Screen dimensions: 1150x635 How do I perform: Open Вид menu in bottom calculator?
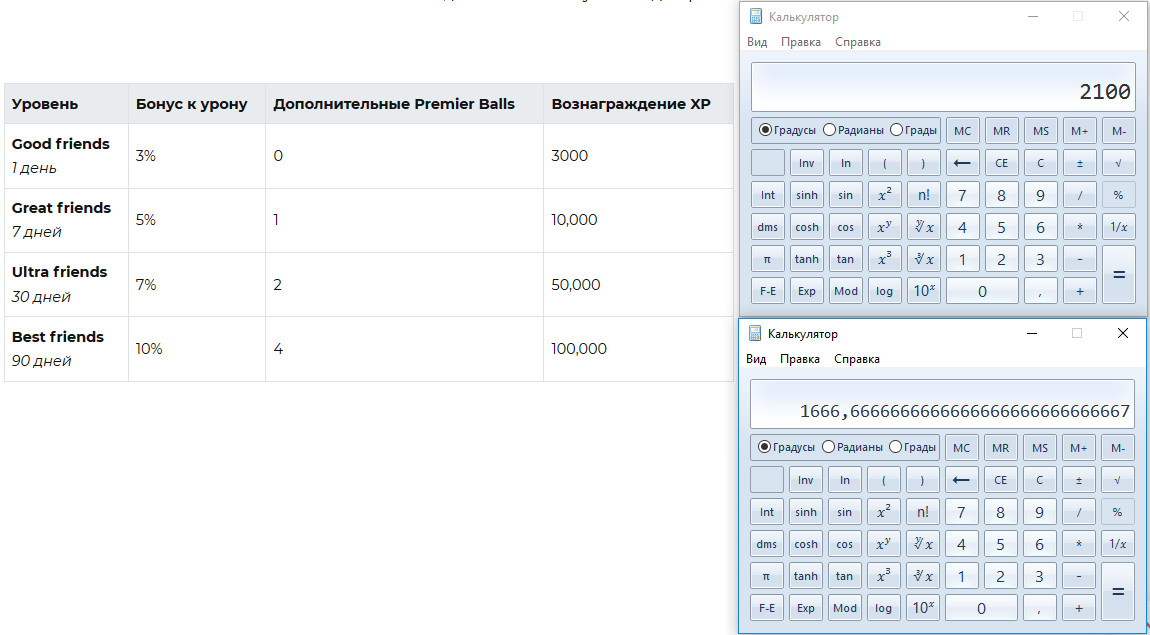click(756, 359)
